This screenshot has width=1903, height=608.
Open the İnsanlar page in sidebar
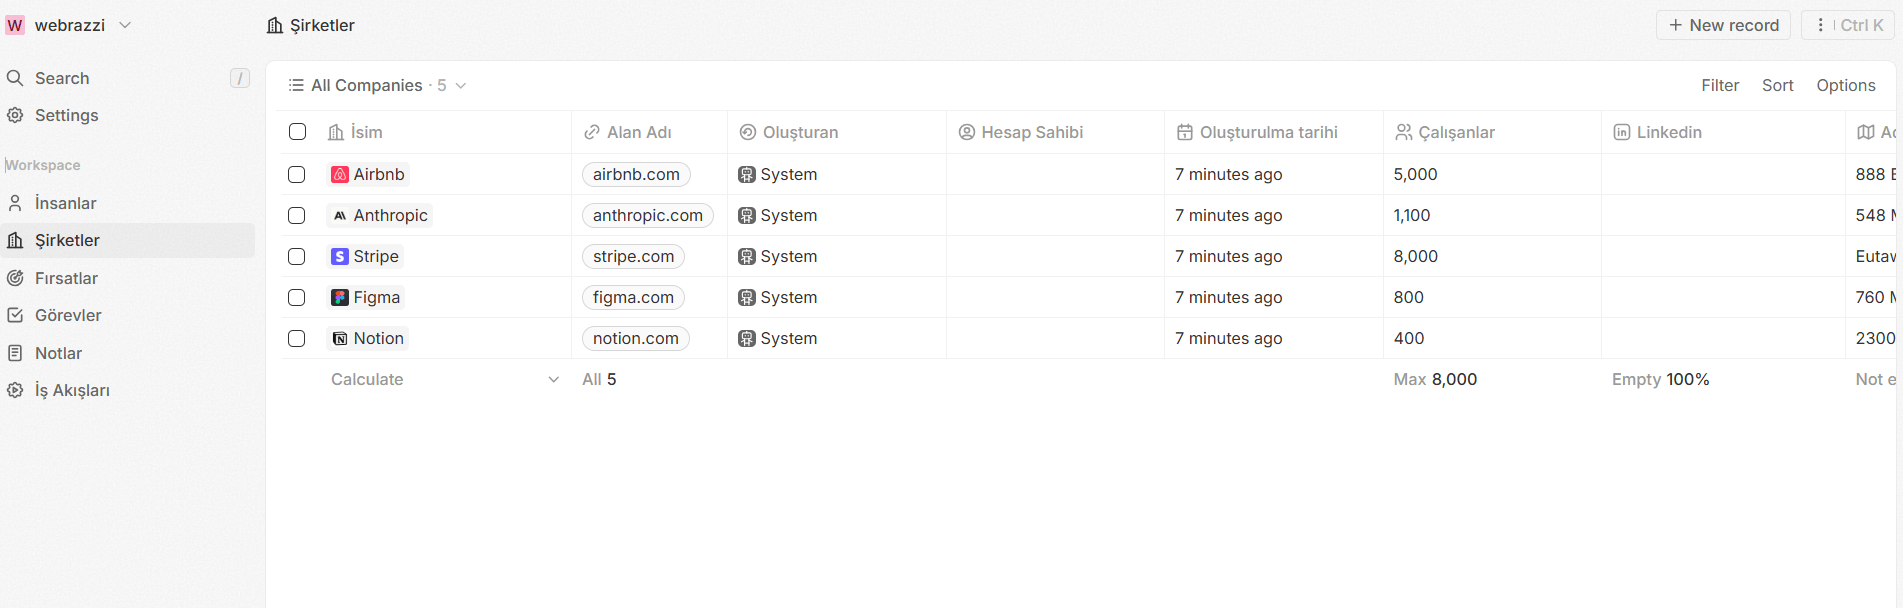click(x=128, y=203)
